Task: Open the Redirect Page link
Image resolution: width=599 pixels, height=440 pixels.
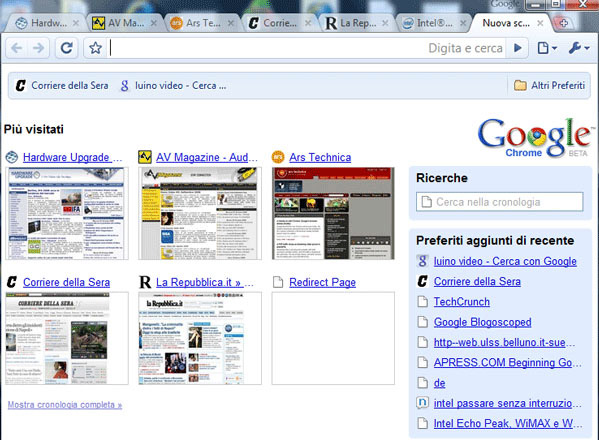Action: click(x=322, y=282)
